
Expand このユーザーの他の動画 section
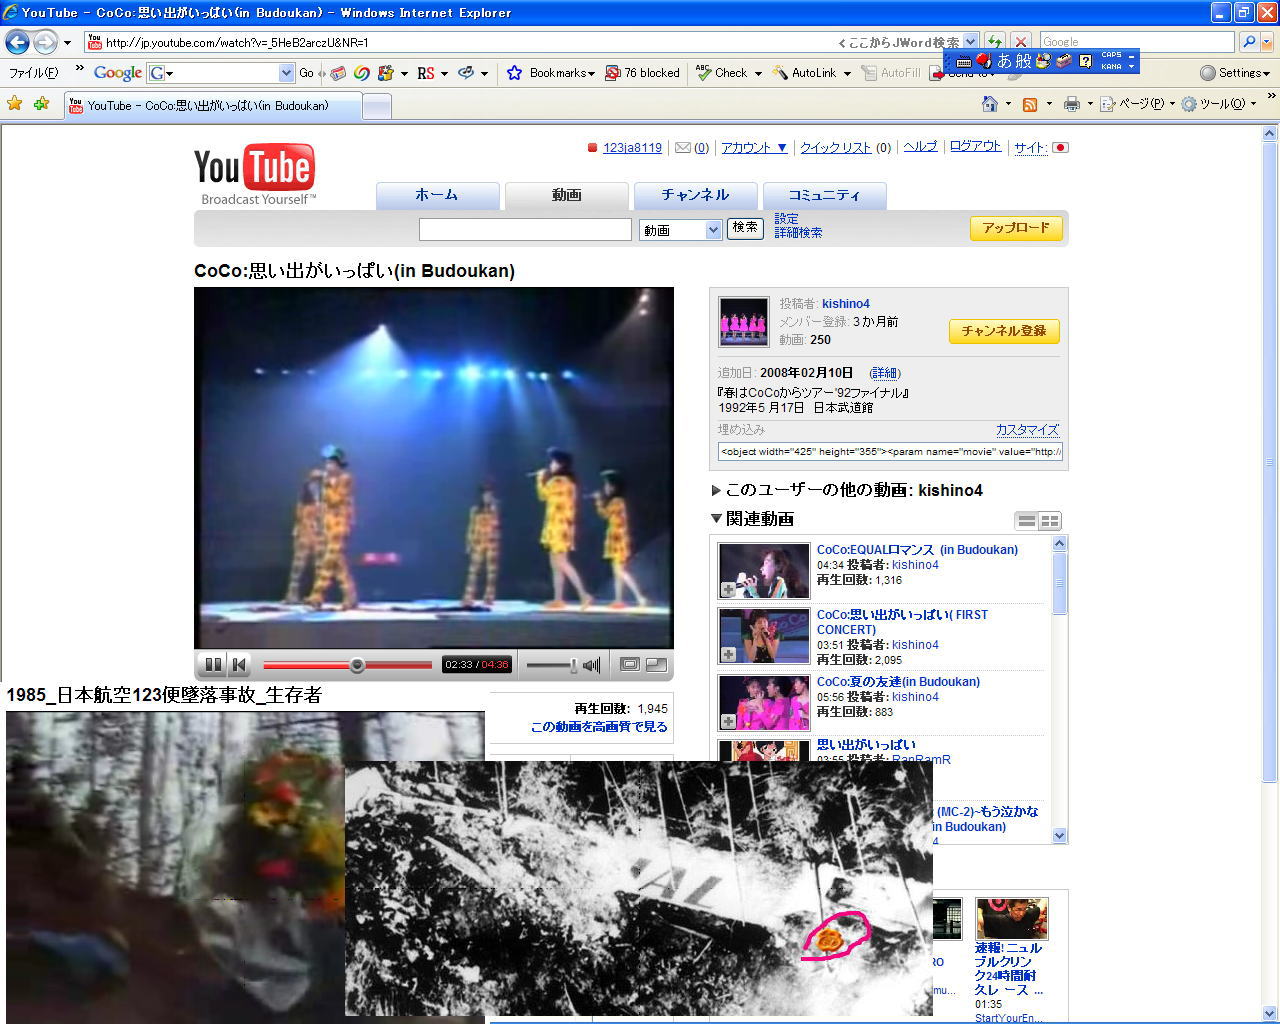[716, 490]
